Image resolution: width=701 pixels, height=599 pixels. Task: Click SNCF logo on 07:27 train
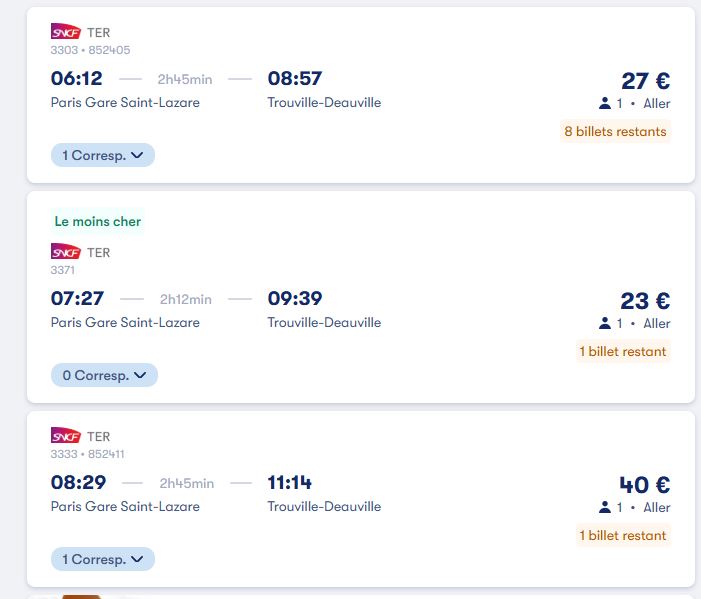[x=66, y=252]
